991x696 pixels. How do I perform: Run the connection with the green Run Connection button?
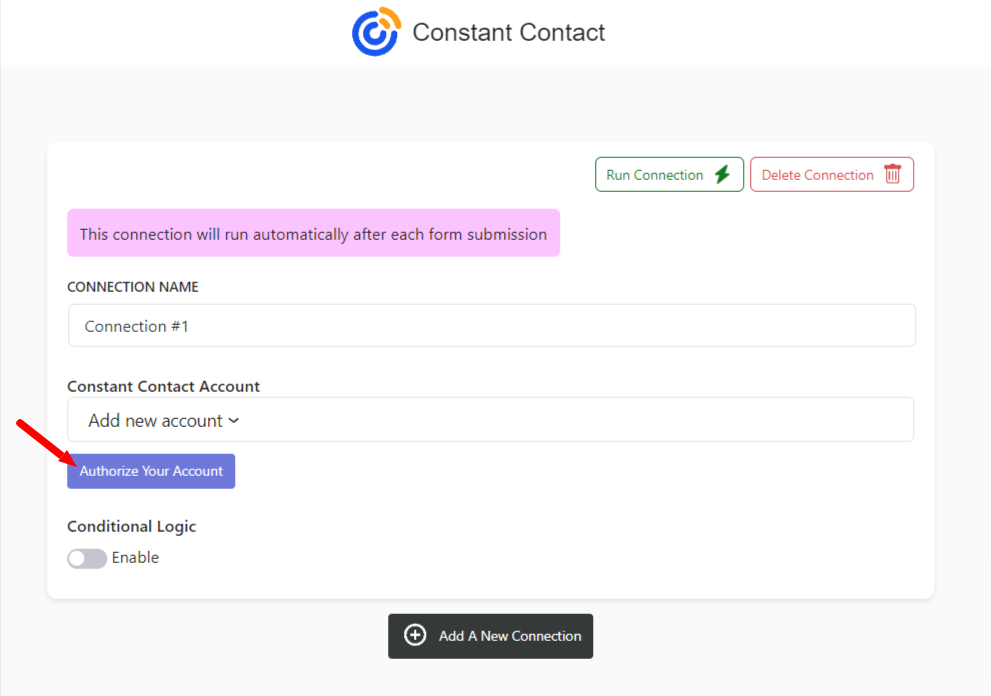pos(669,174)
